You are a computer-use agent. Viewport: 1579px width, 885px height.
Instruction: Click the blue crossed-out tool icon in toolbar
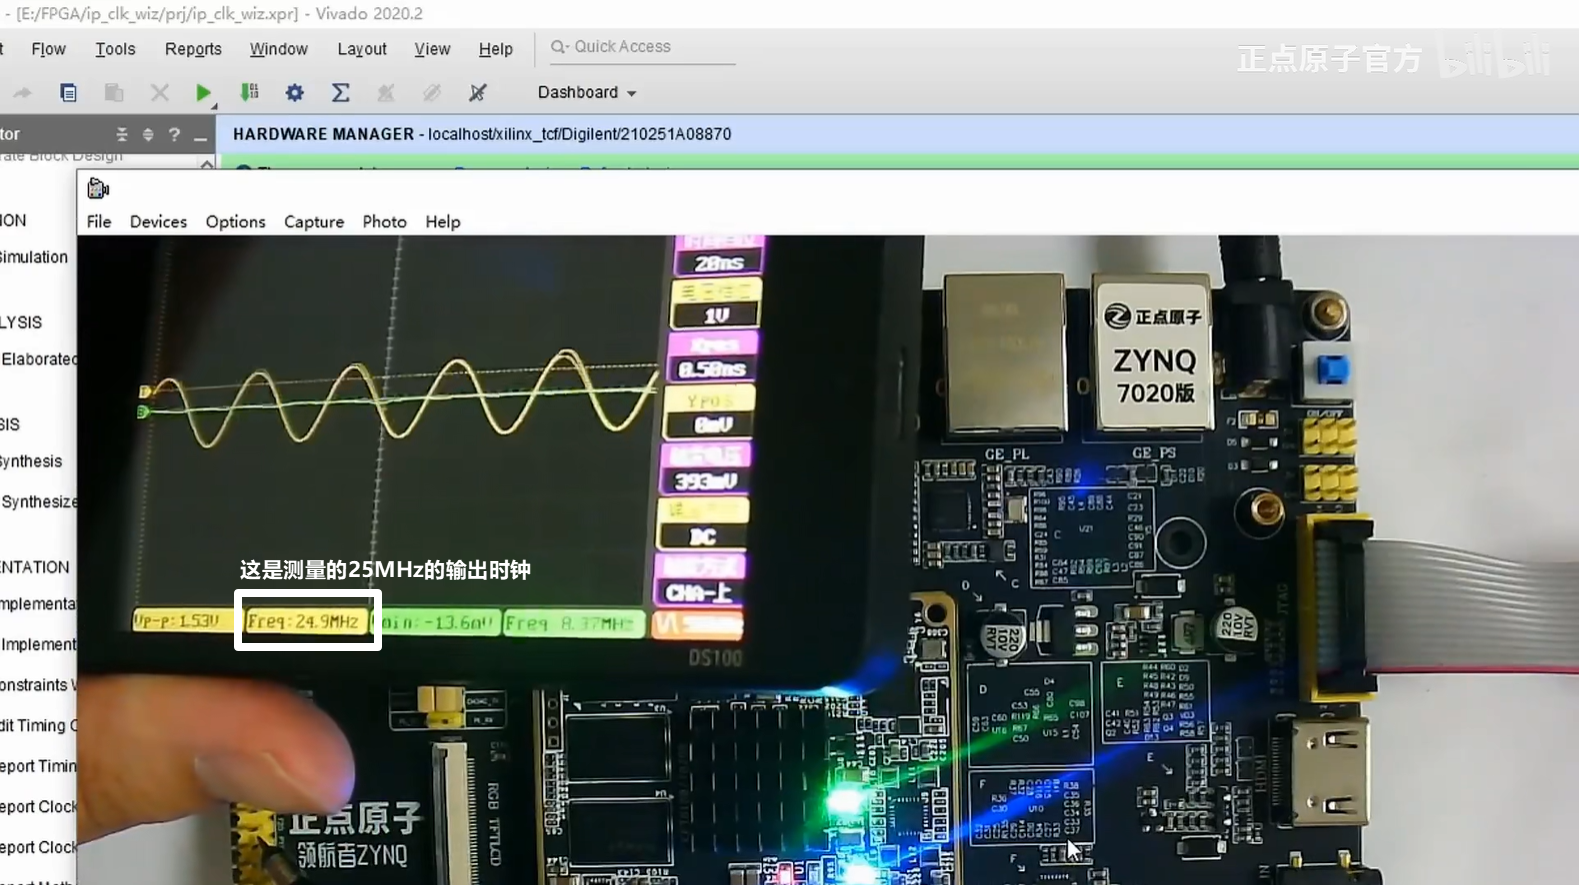(478, 93)
